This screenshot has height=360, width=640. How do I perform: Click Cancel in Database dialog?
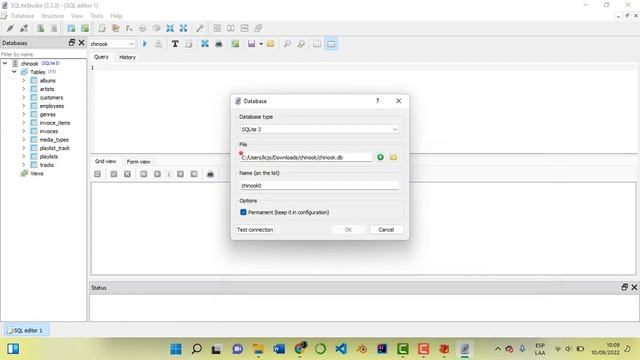coord(386,230)
